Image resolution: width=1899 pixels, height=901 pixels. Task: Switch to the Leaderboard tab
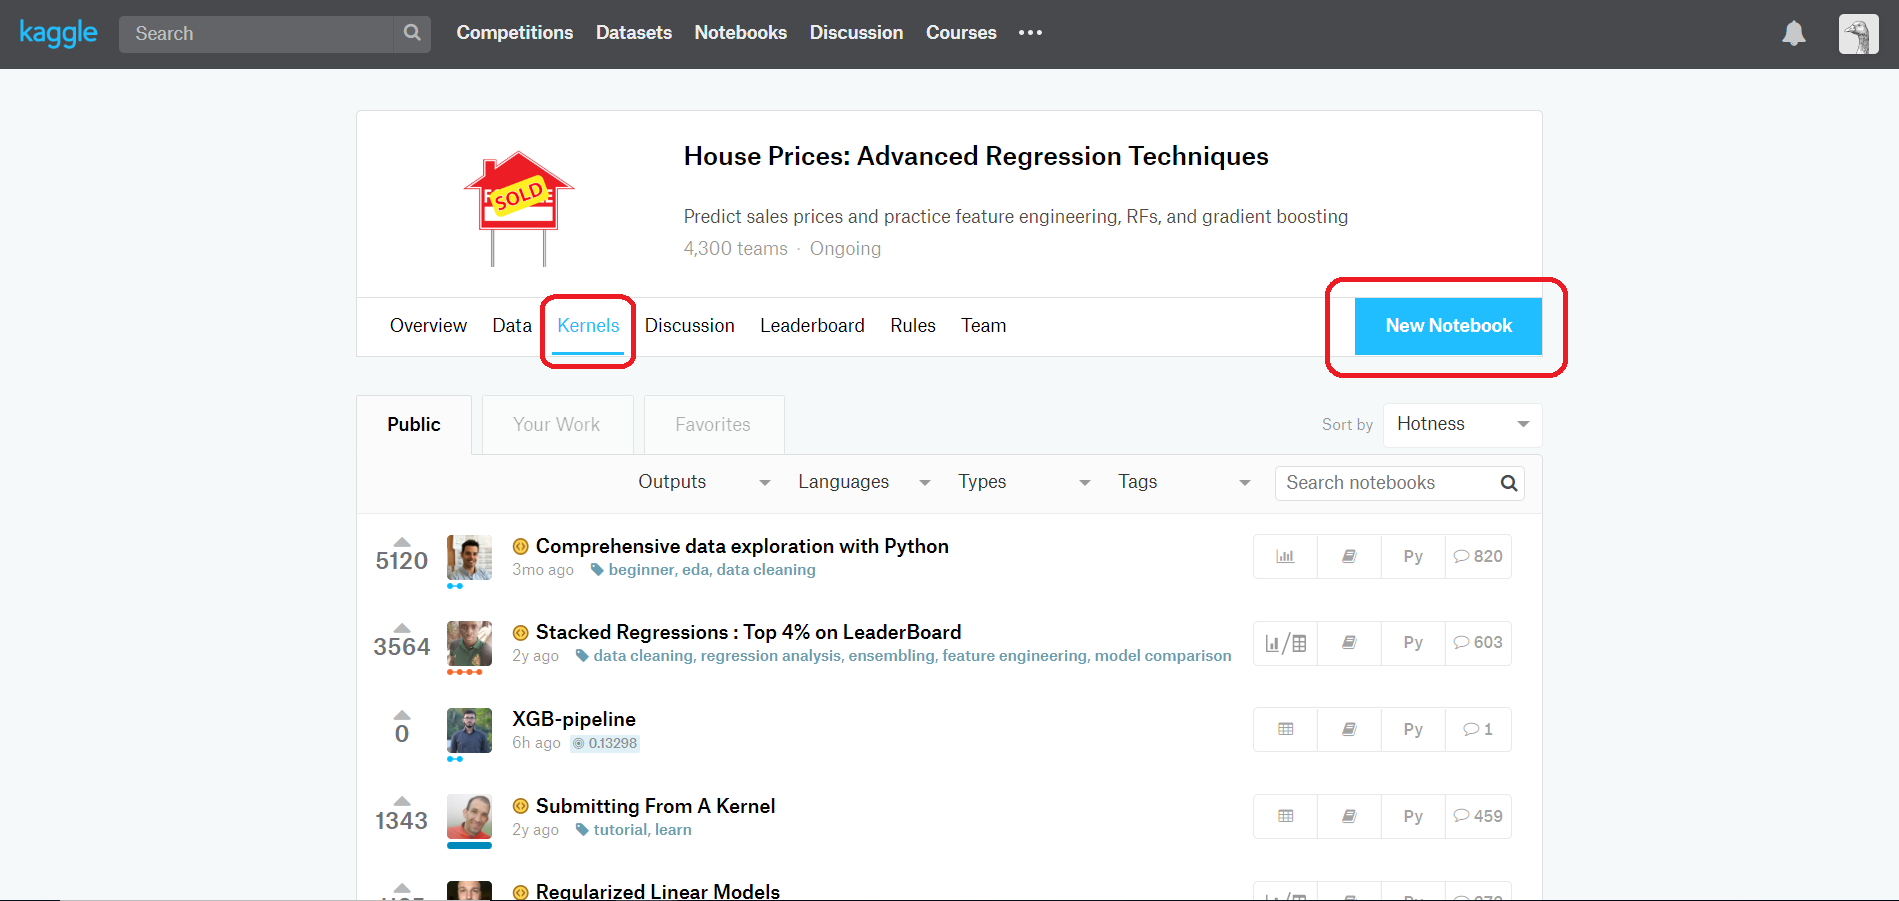(x=812, y=325)
